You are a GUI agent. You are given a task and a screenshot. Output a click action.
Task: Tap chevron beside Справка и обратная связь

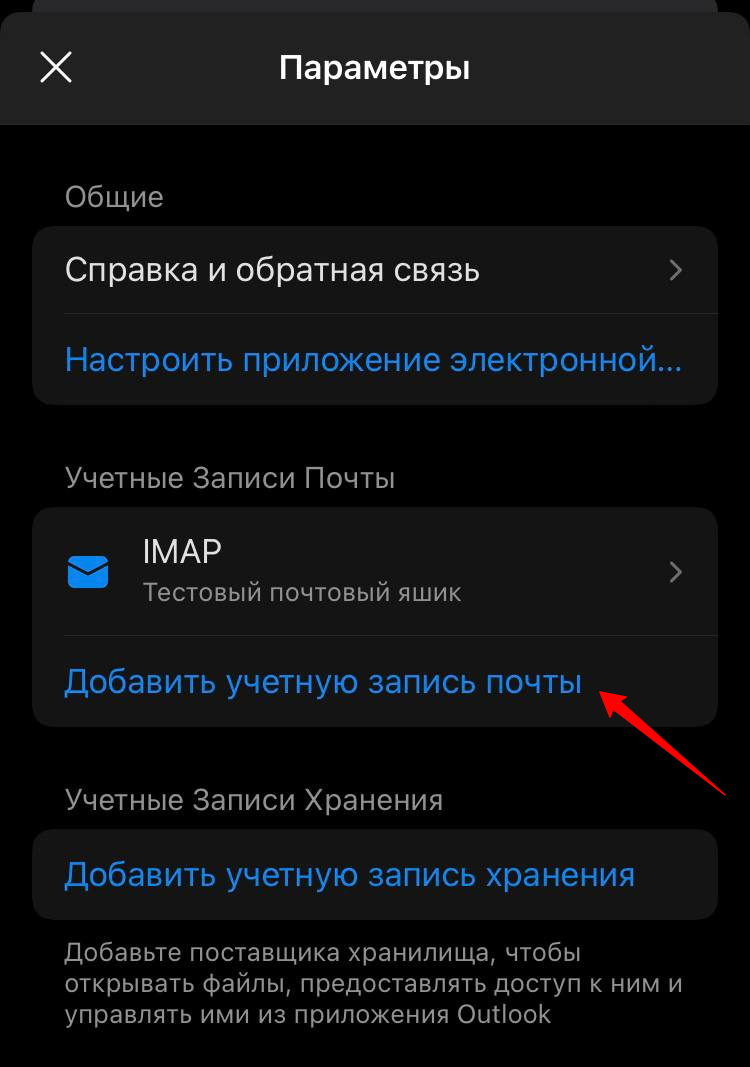point(675,270)
